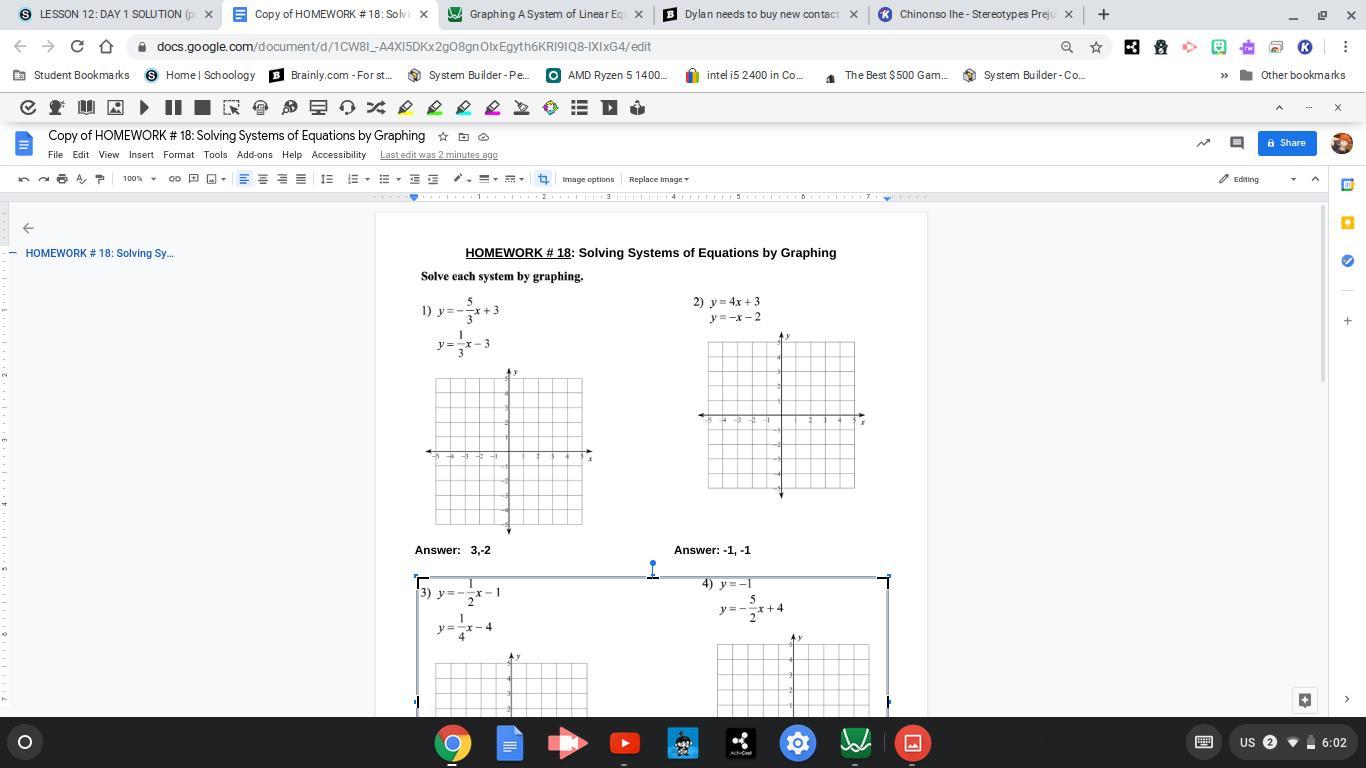This screenshot has width=1366, height=768.
Task: Switch to the 'Graphing A System of Linear' tab
Action: [546, 14]
